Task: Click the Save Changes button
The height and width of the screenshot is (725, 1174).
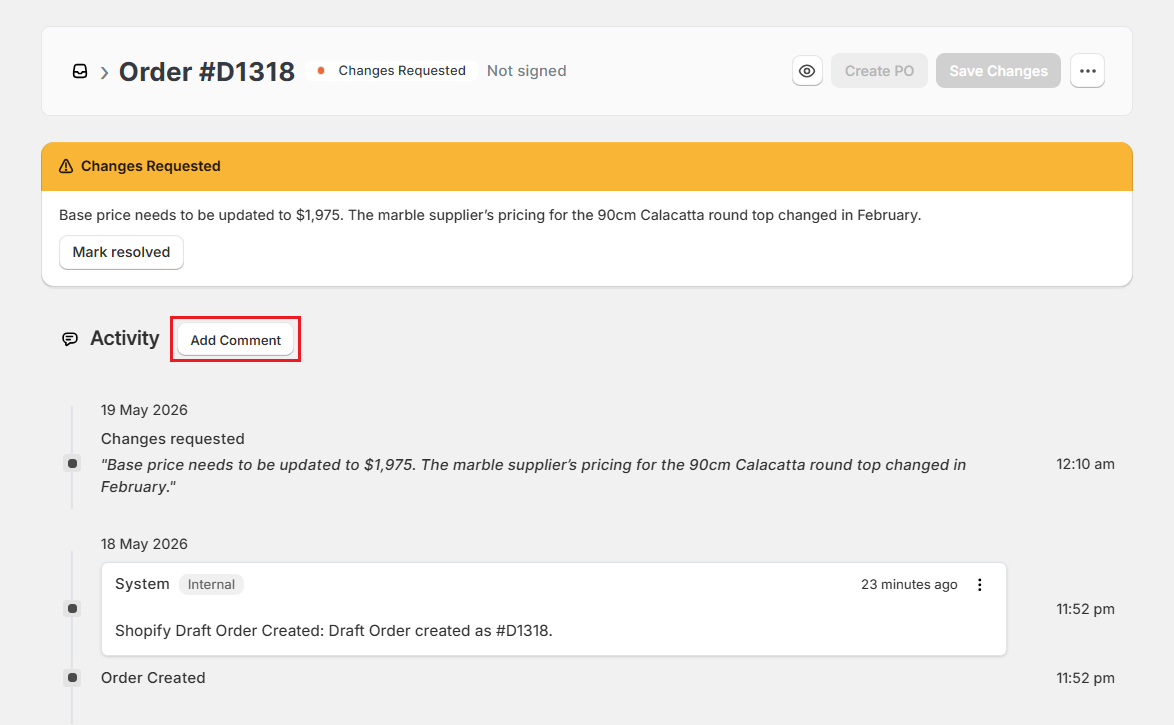Action: (x=998, y=71)
